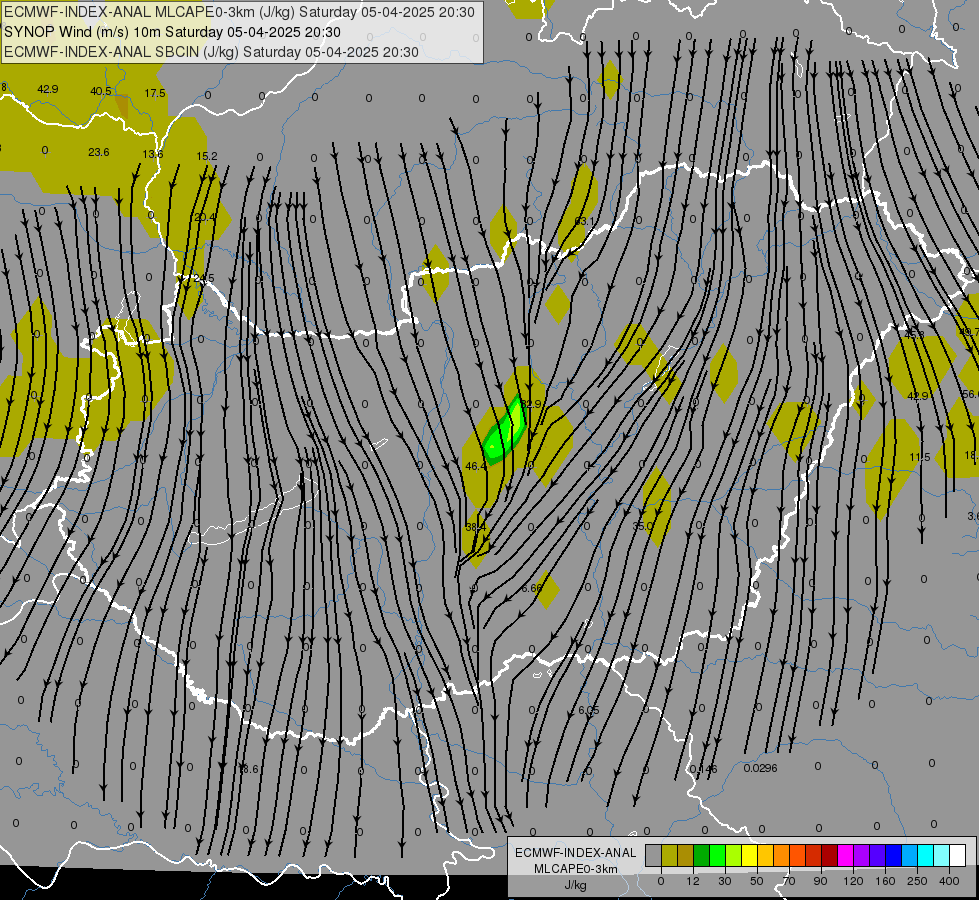
Task: Click the 0.146 map value
Action: (703, 769)
